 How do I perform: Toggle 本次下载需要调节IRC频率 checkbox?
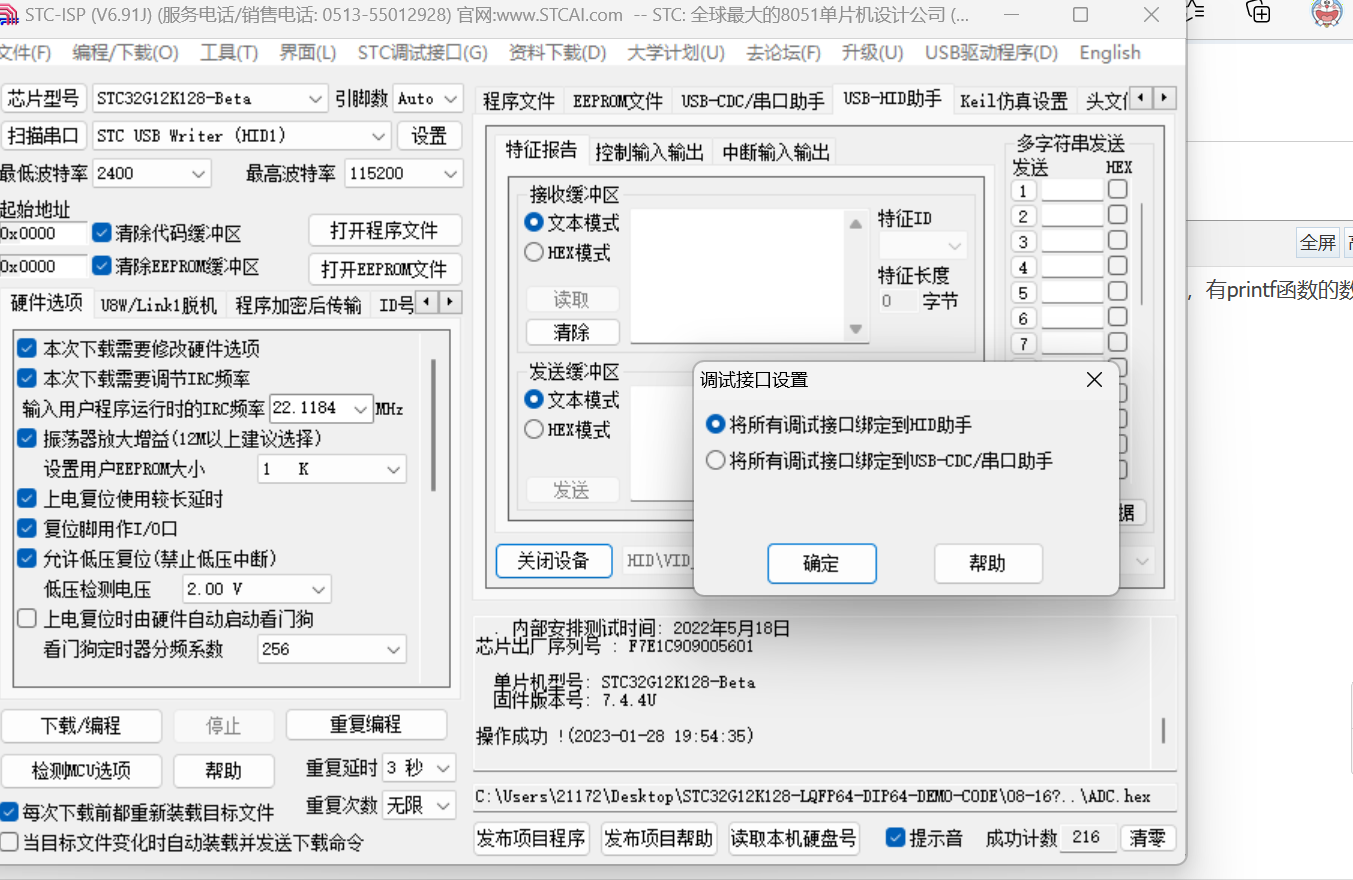coord(27,379)
